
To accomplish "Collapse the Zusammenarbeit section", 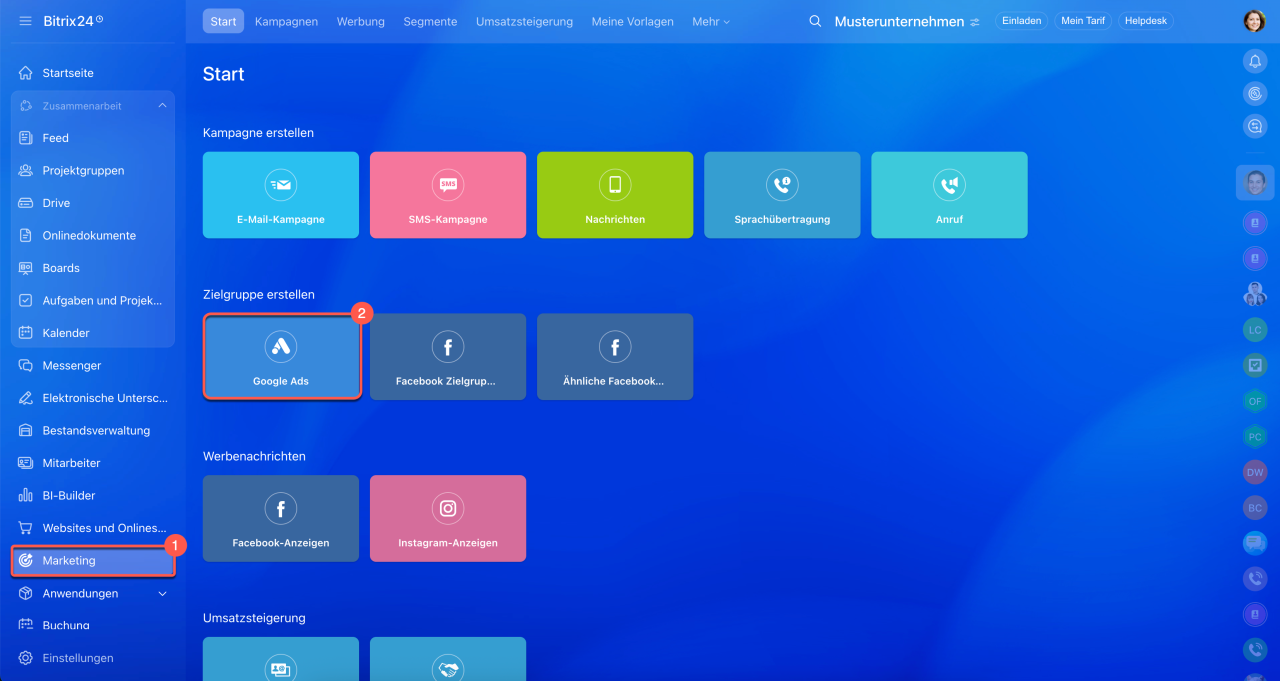I will click(162, 106).
